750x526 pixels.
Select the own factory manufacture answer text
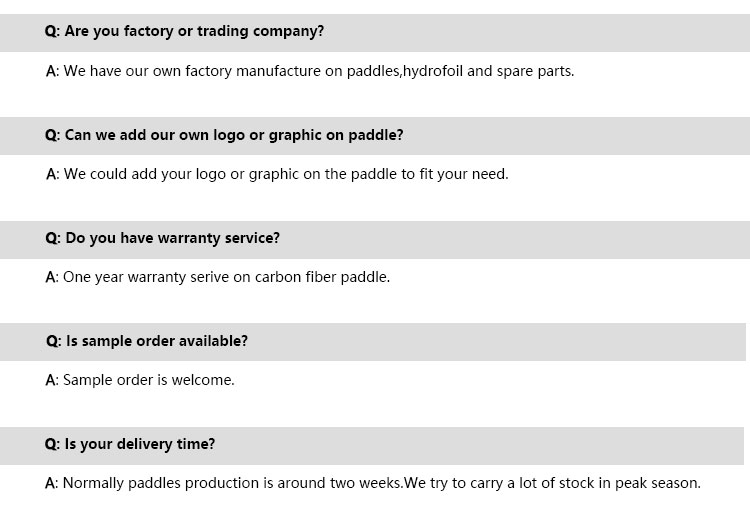[x=310, y=71]
